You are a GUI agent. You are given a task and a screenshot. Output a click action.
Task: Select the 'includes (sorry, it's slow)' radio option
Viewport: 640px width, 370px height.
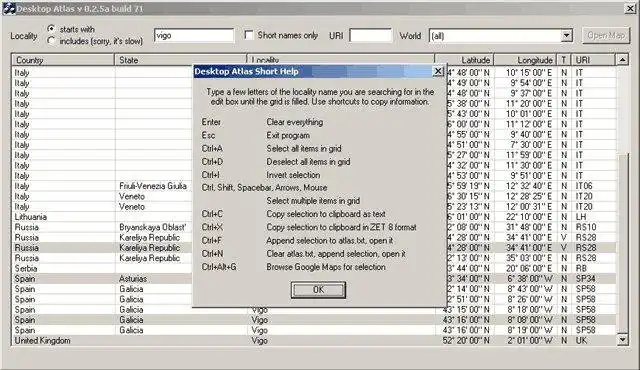pos(51,41)
